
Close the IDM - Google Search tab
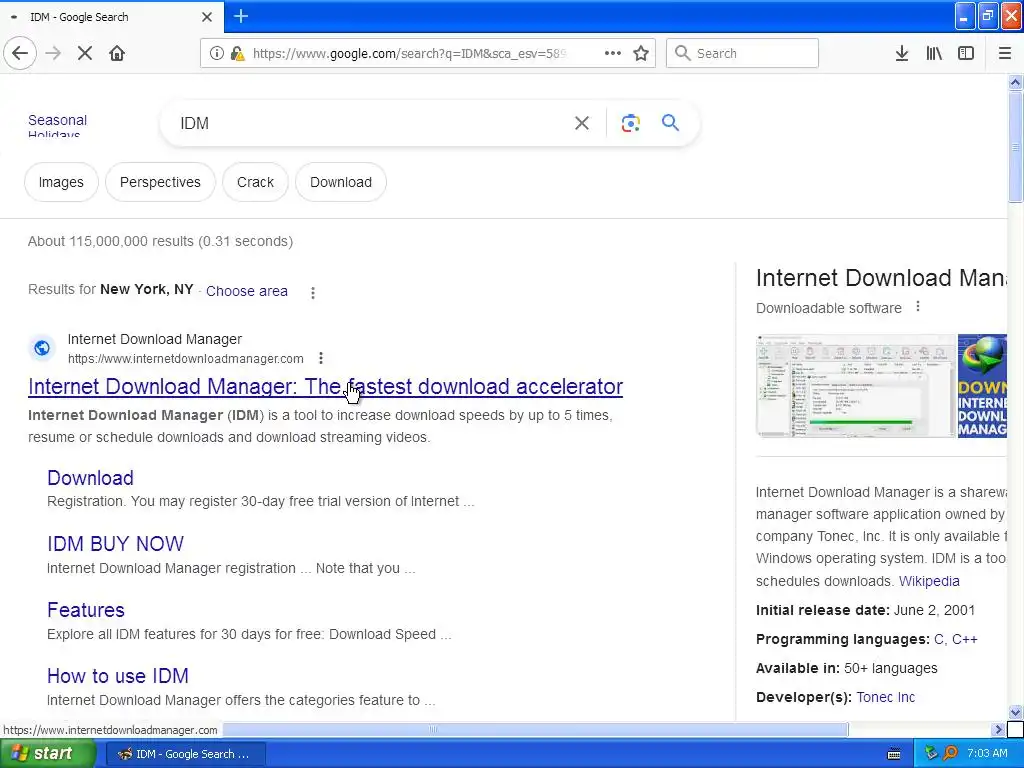tap(207, 17)
